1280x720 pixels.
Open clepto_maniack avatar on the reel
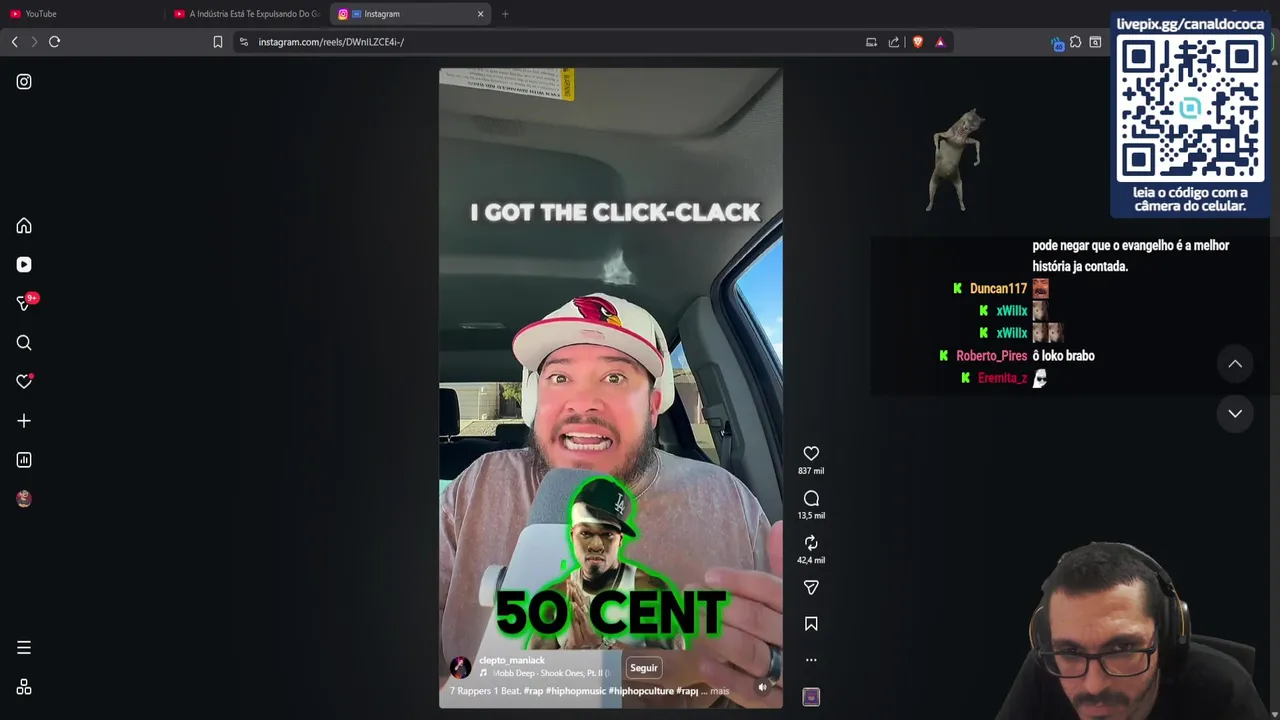(460, 667)
